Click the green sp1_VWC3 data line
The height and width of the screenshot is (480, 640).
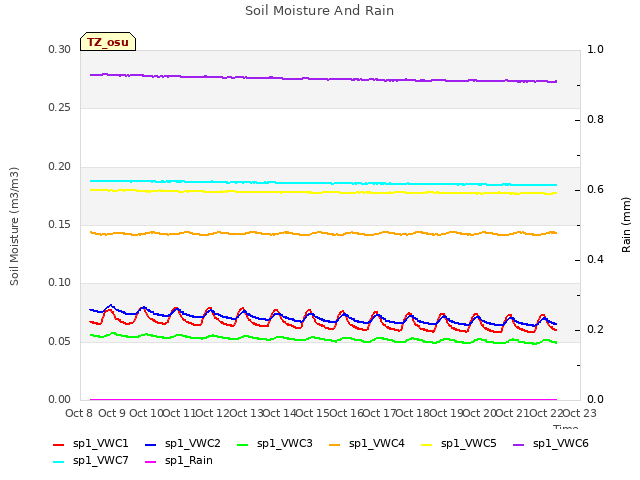coord(322,338)
